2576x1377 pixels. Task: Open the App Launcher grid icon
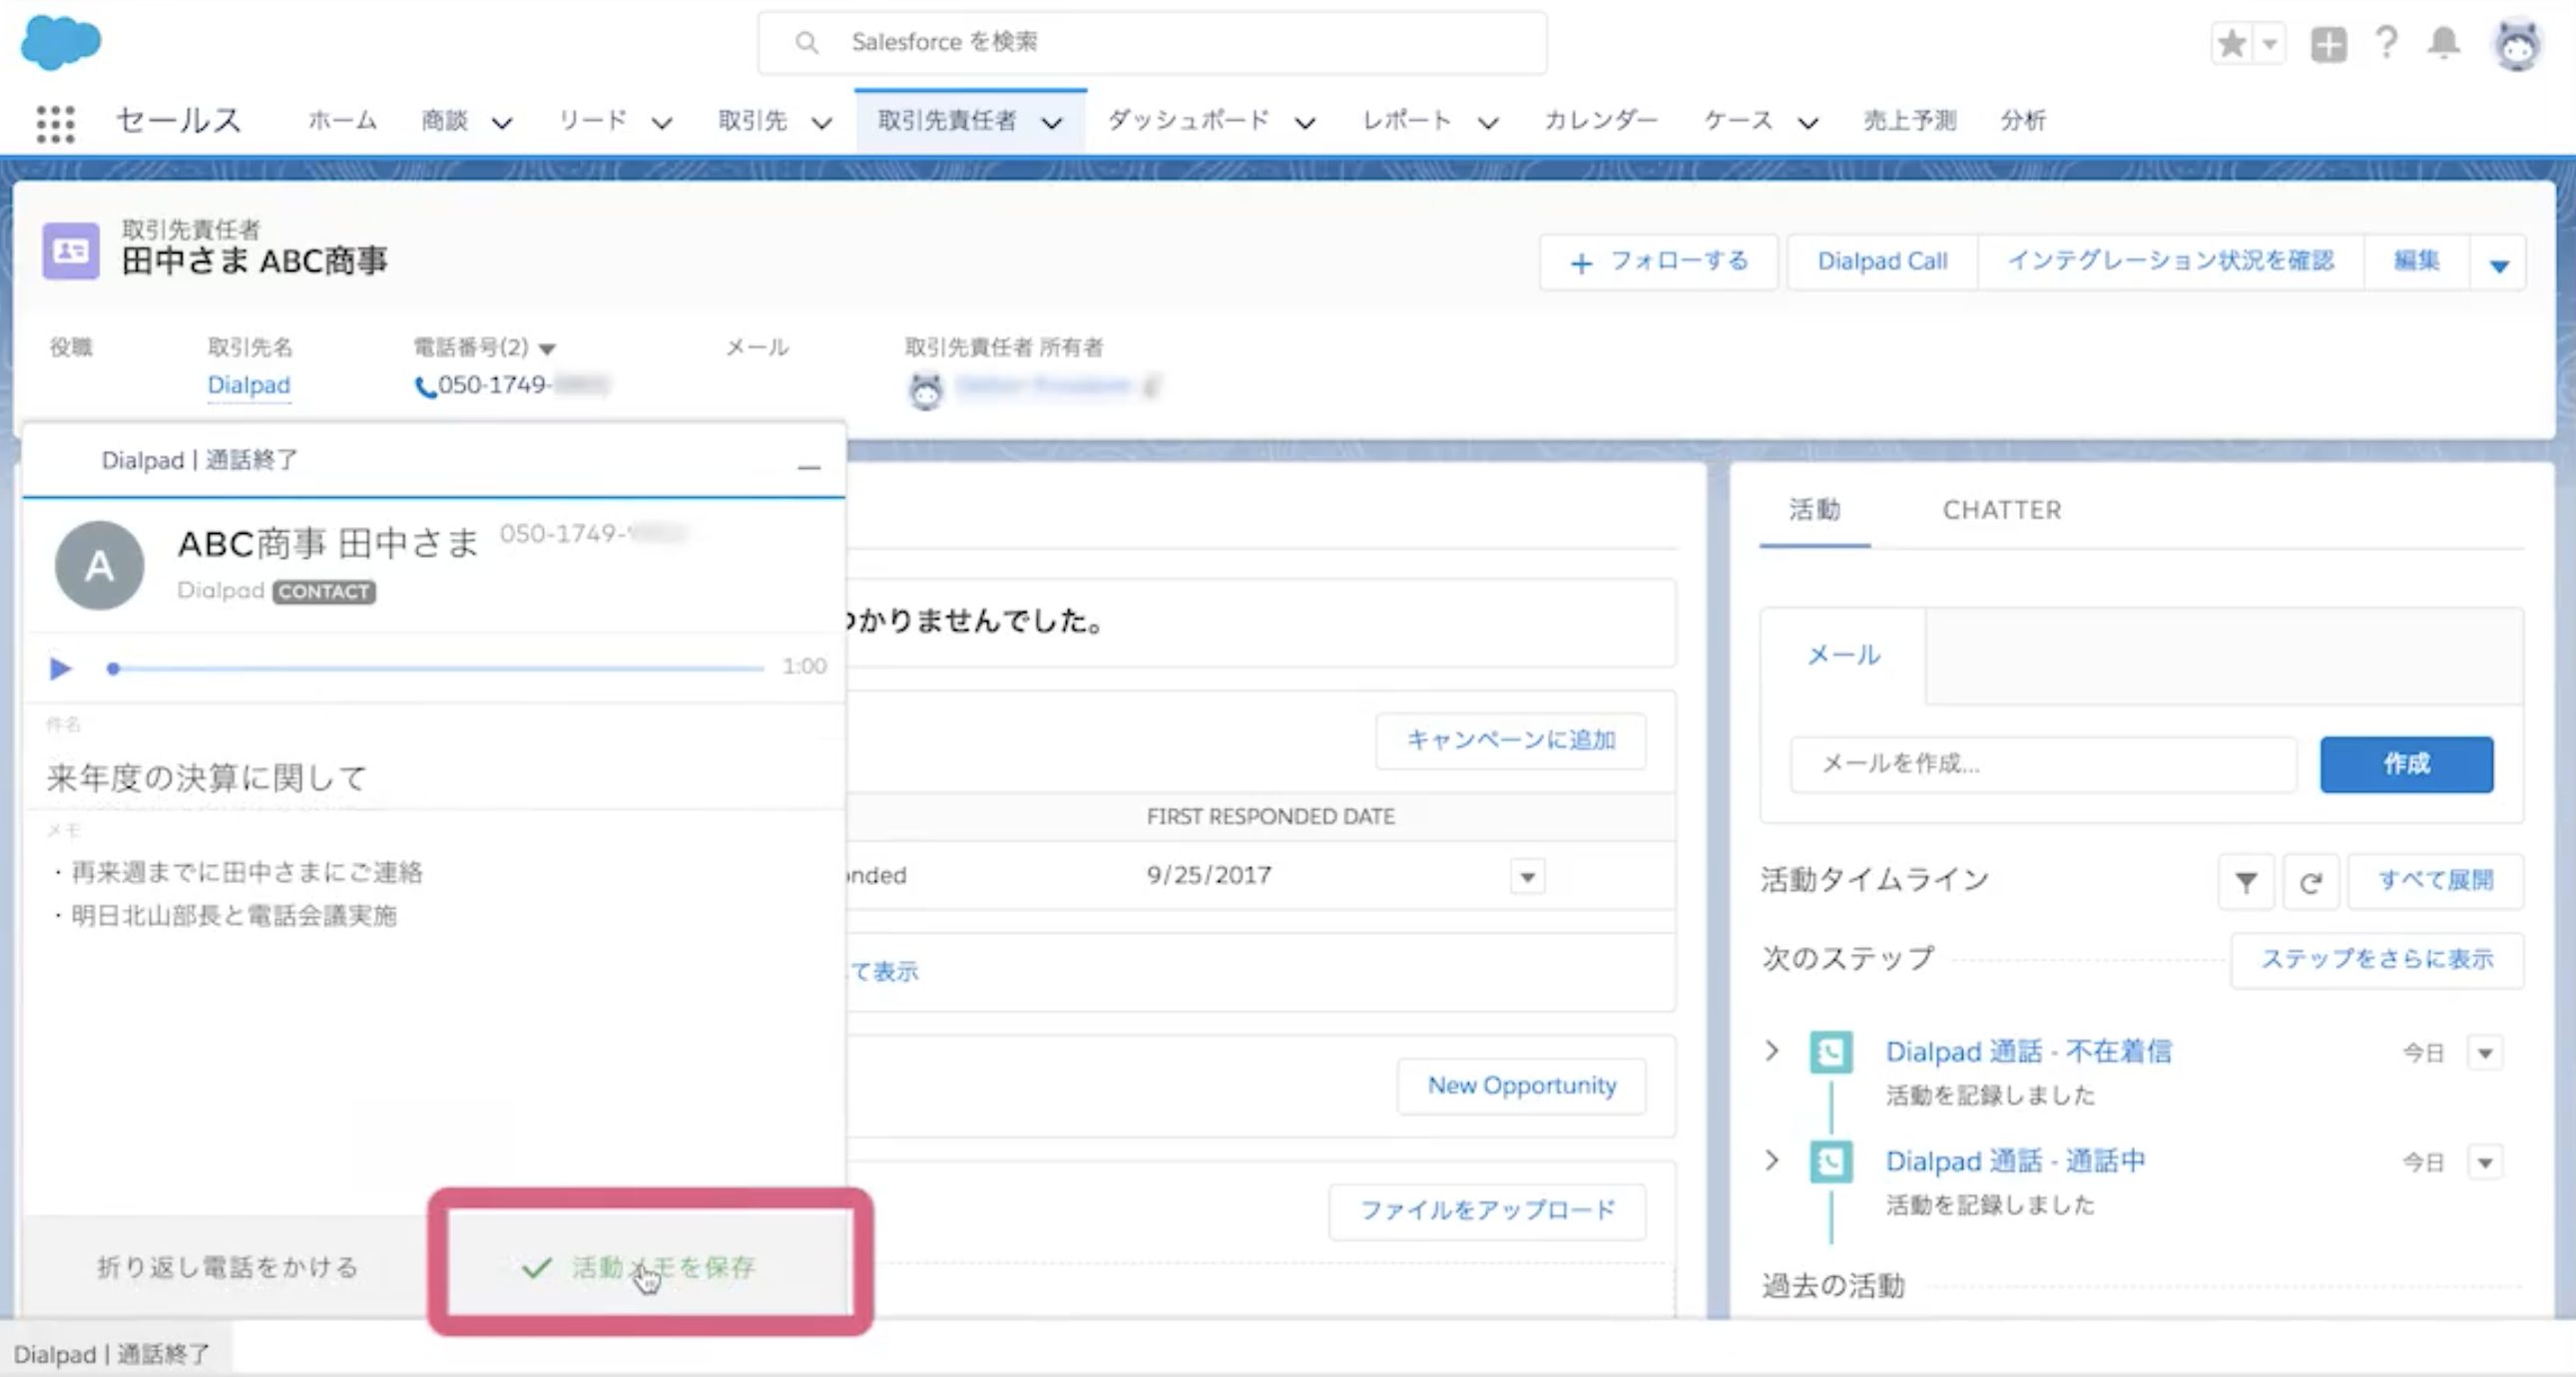tap(55, 123)
